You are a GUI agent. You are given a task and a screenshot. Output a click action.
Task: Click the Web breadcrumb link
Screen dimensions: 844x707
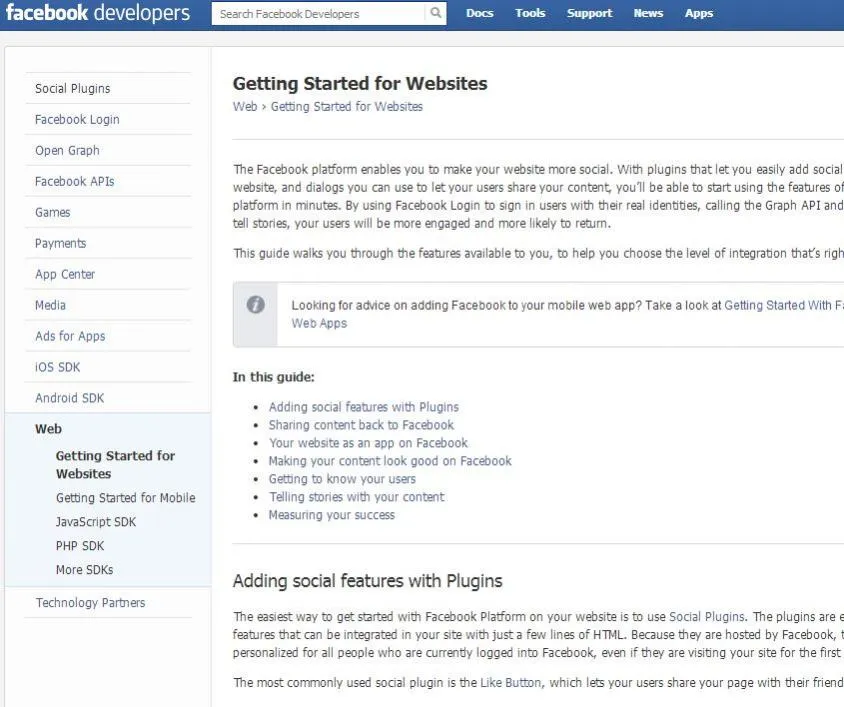coord(245,107)
